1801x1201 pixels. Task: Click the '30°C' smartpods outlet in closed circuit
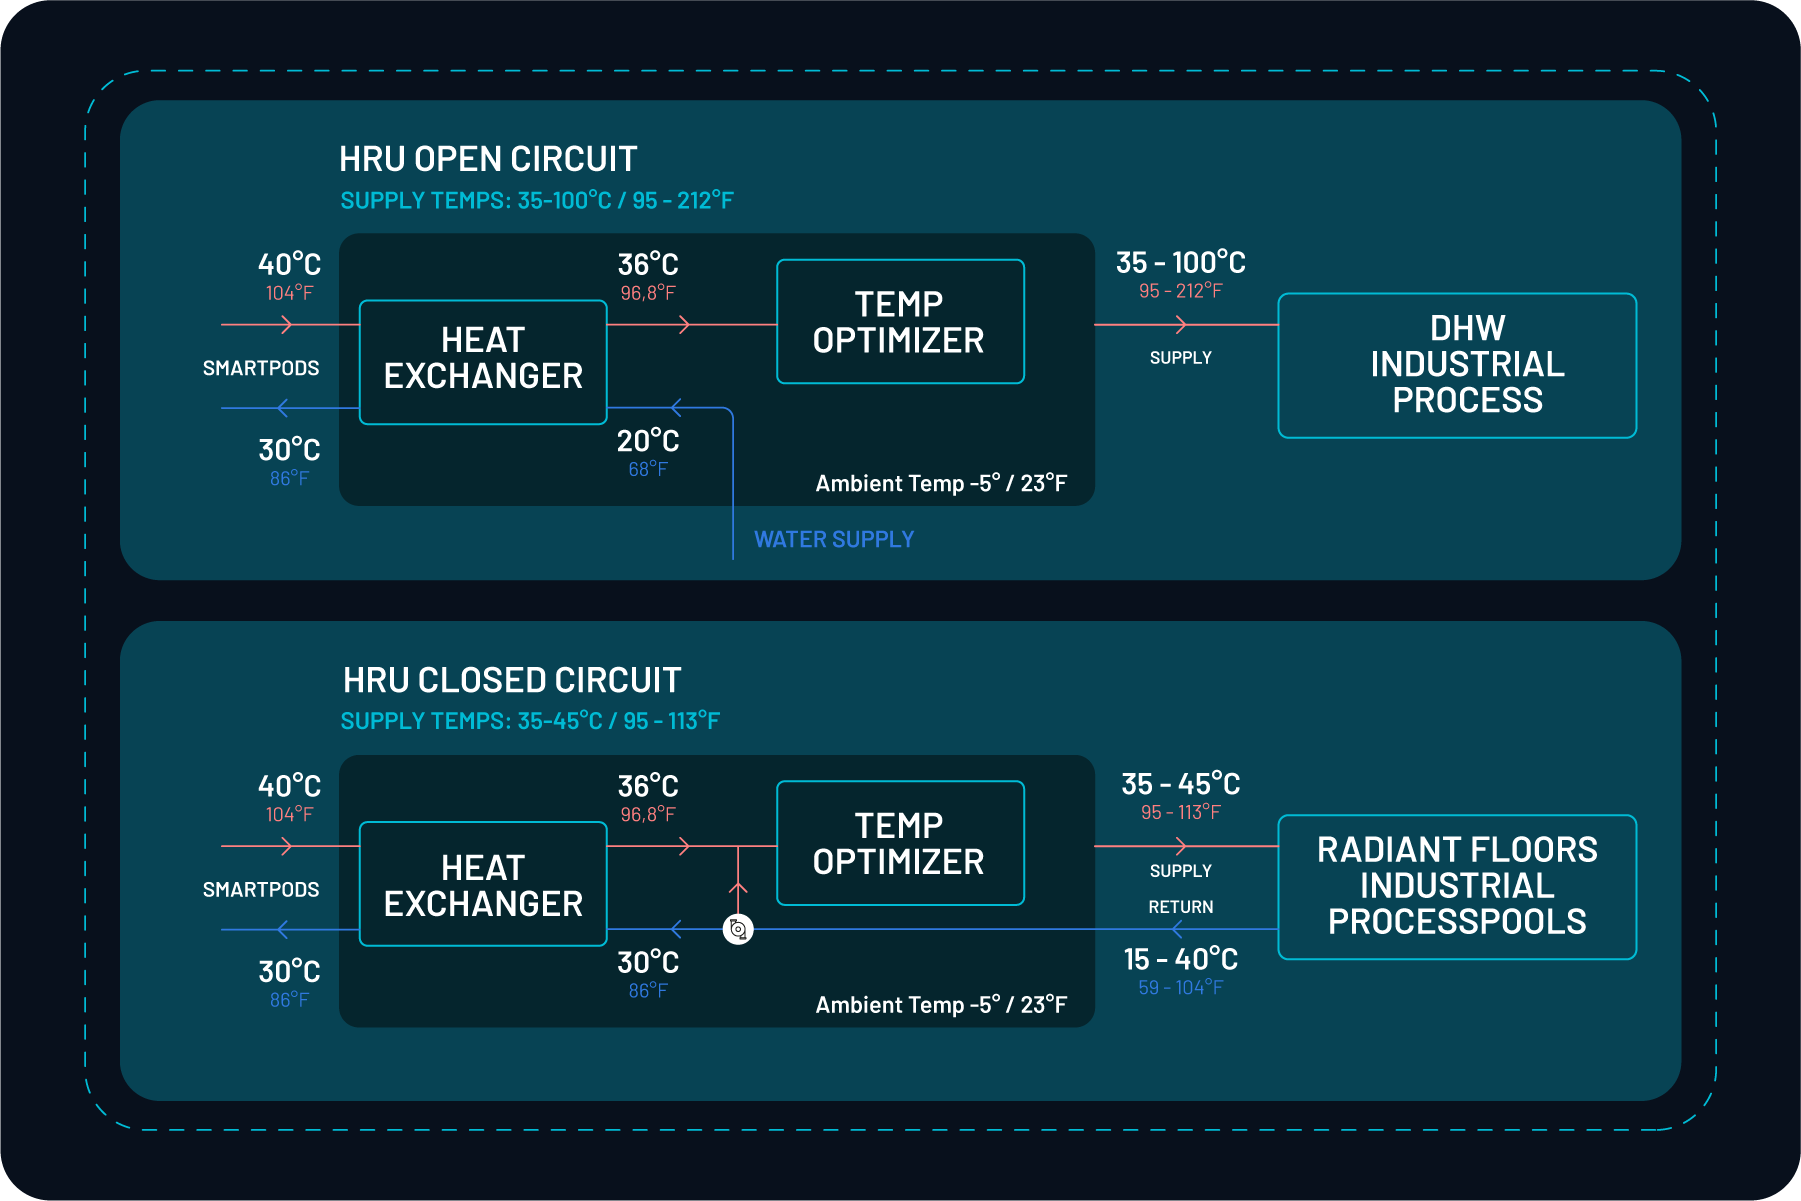[289, 972]
